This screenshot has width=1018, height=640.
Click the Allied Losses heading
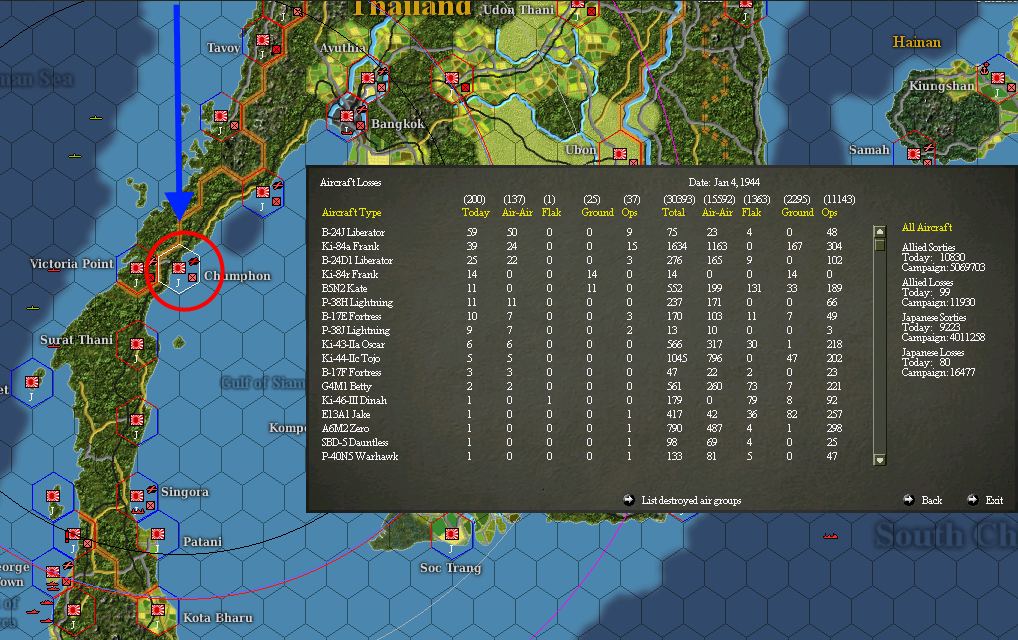click(927, 282)
